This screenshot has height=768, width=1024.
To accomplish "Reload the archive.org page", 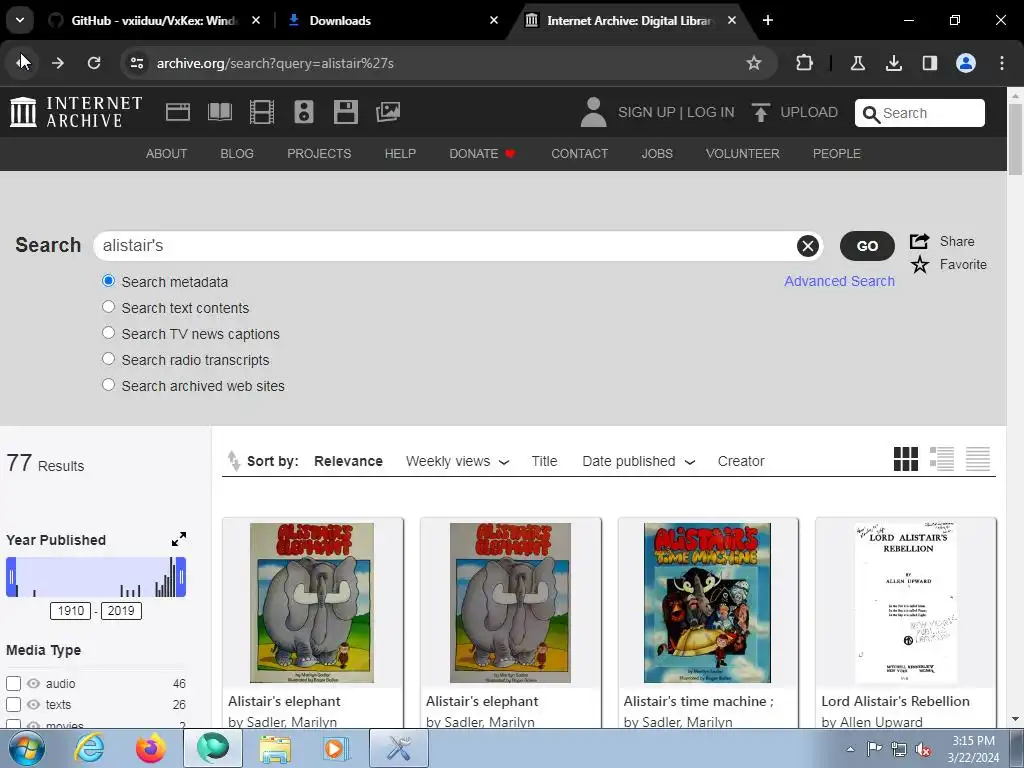I will click(x=94, y=63).
